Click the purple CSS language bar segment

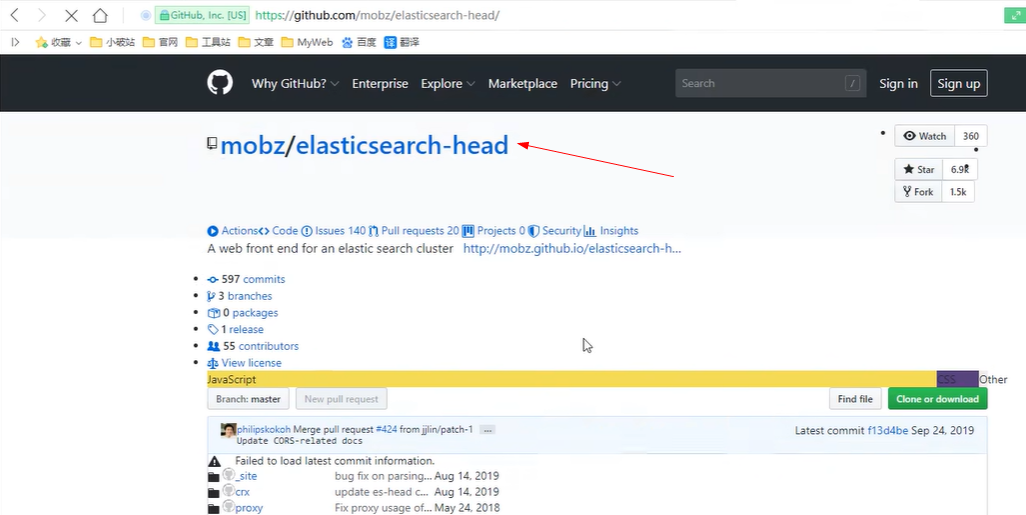957,380
